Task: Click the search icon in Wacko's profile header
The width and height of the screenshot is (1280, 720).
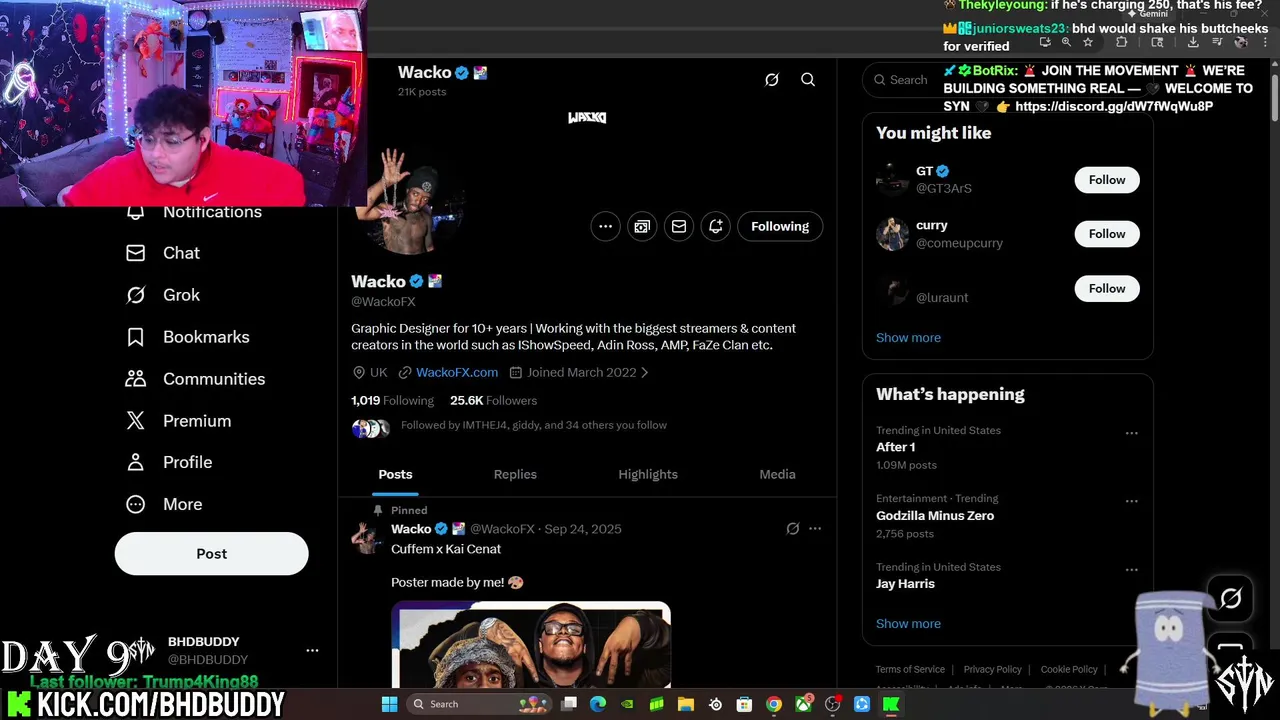Action: tap(808, 80)
